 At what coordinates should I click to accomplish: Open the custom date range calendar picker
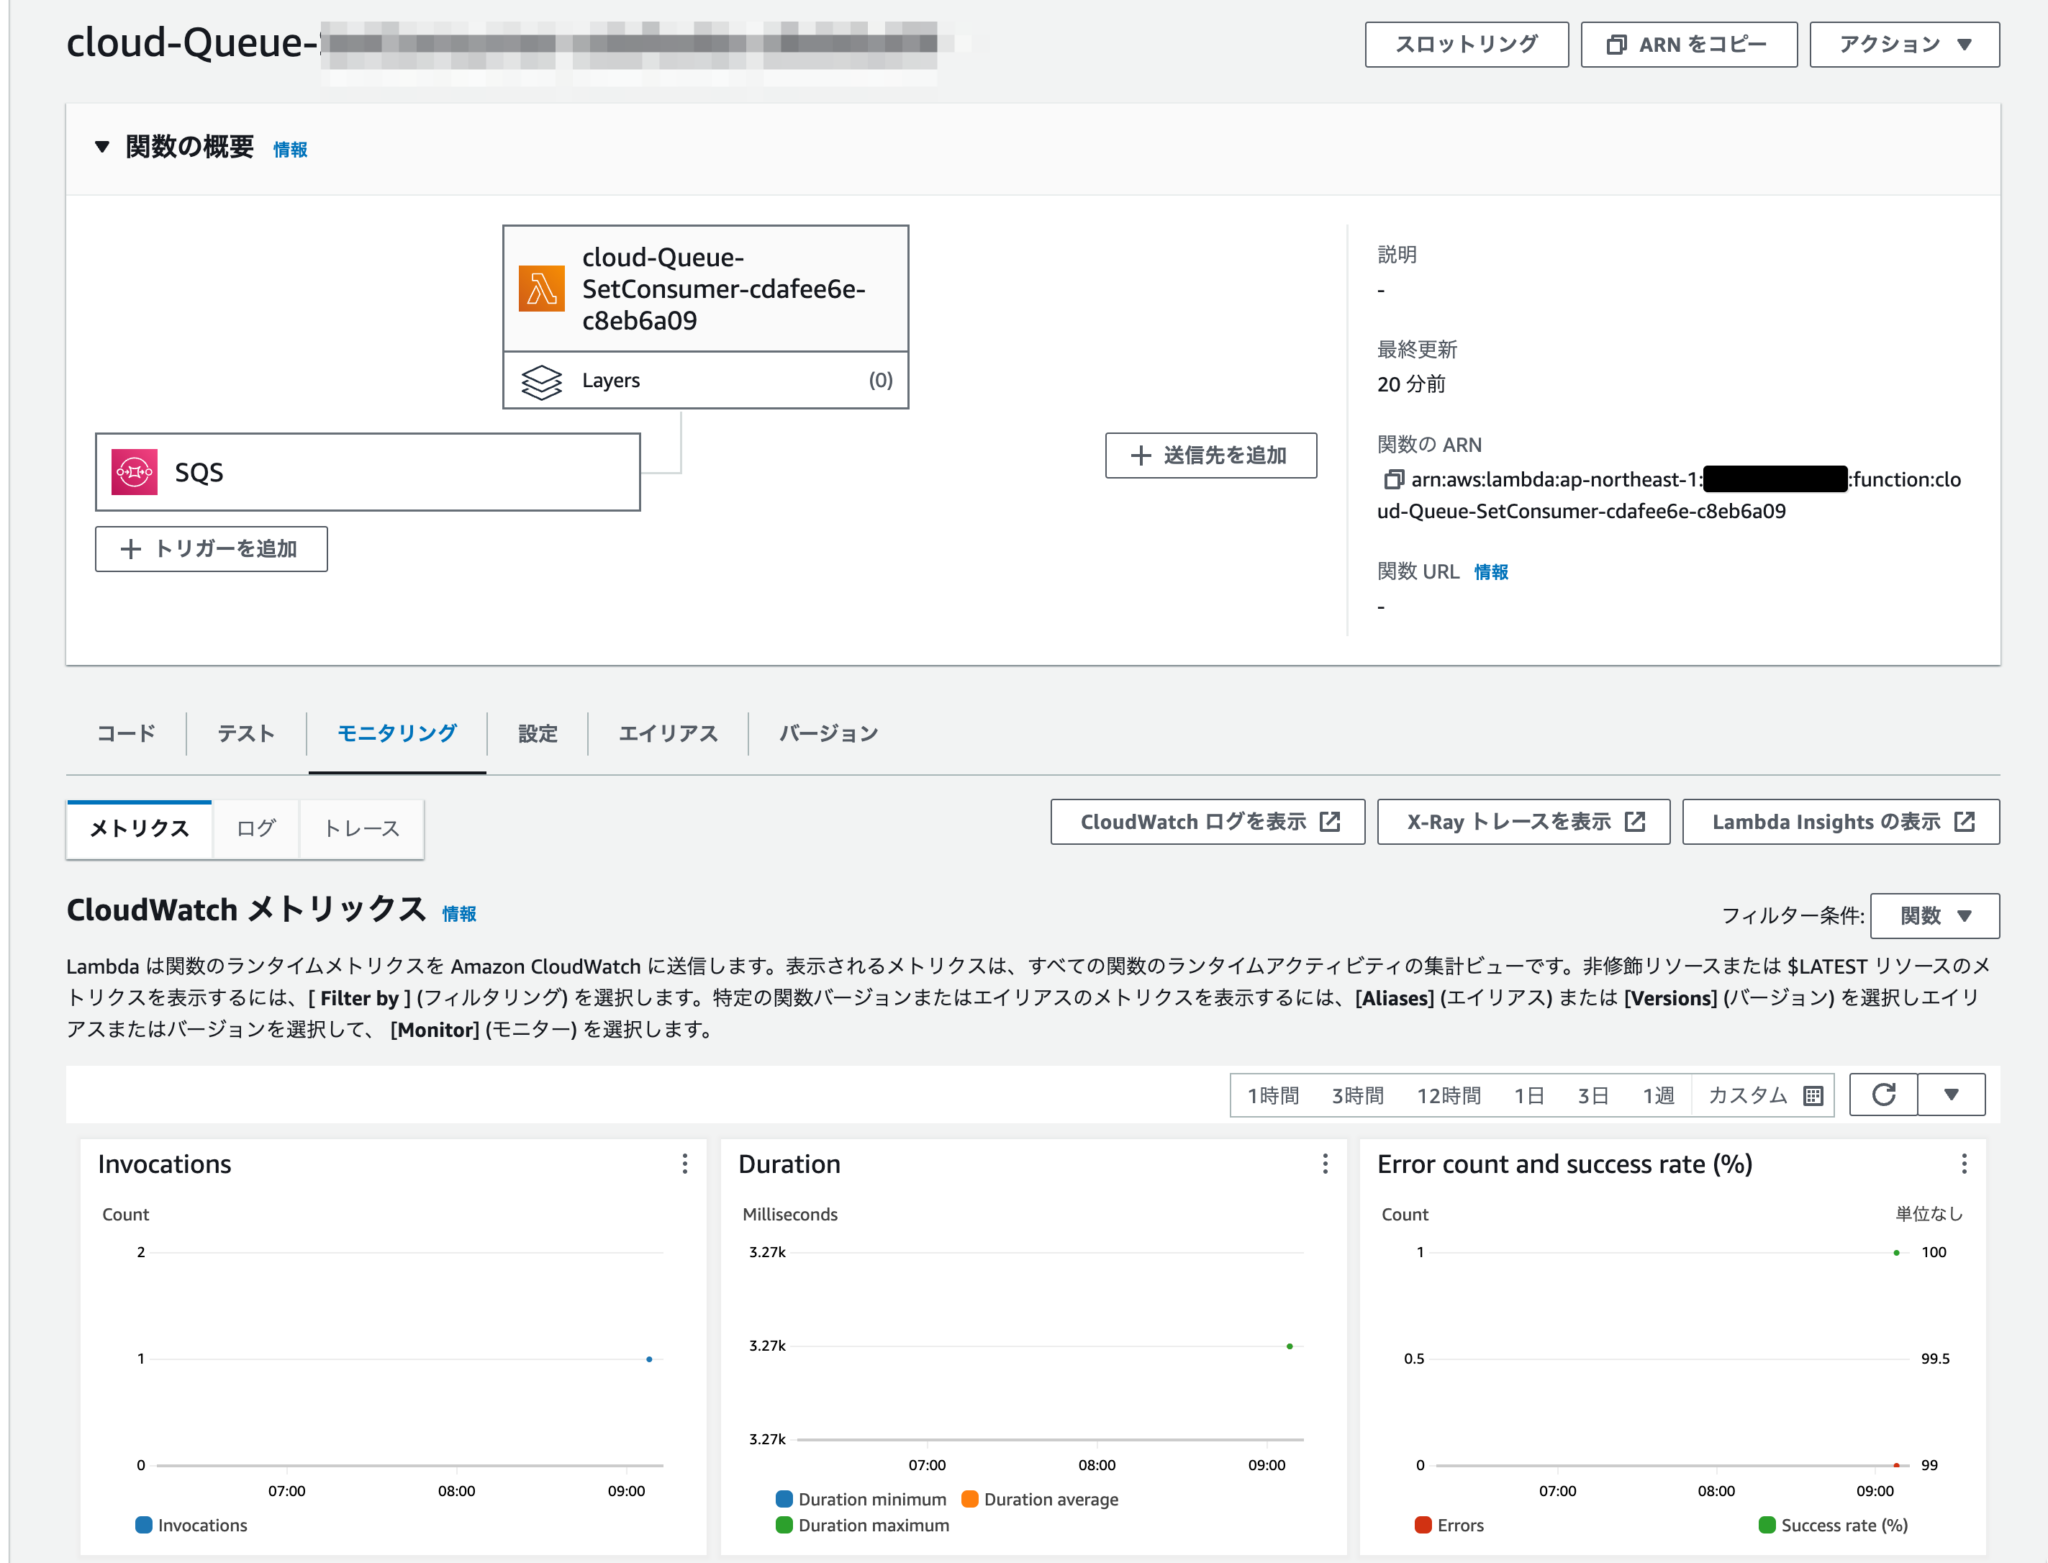click(1813, 1094)
